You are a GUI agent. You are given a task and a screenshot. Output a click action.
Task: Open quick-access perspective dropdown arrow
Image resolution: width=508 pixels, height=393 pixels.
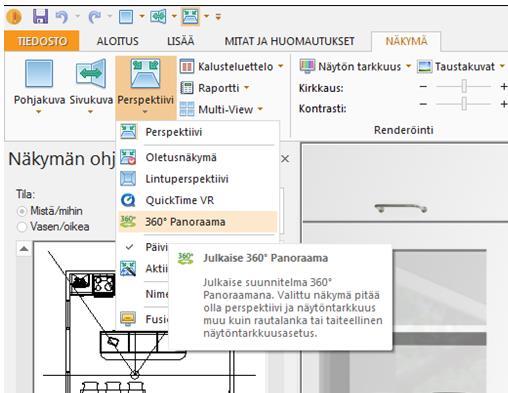click(x=206, y=16)
